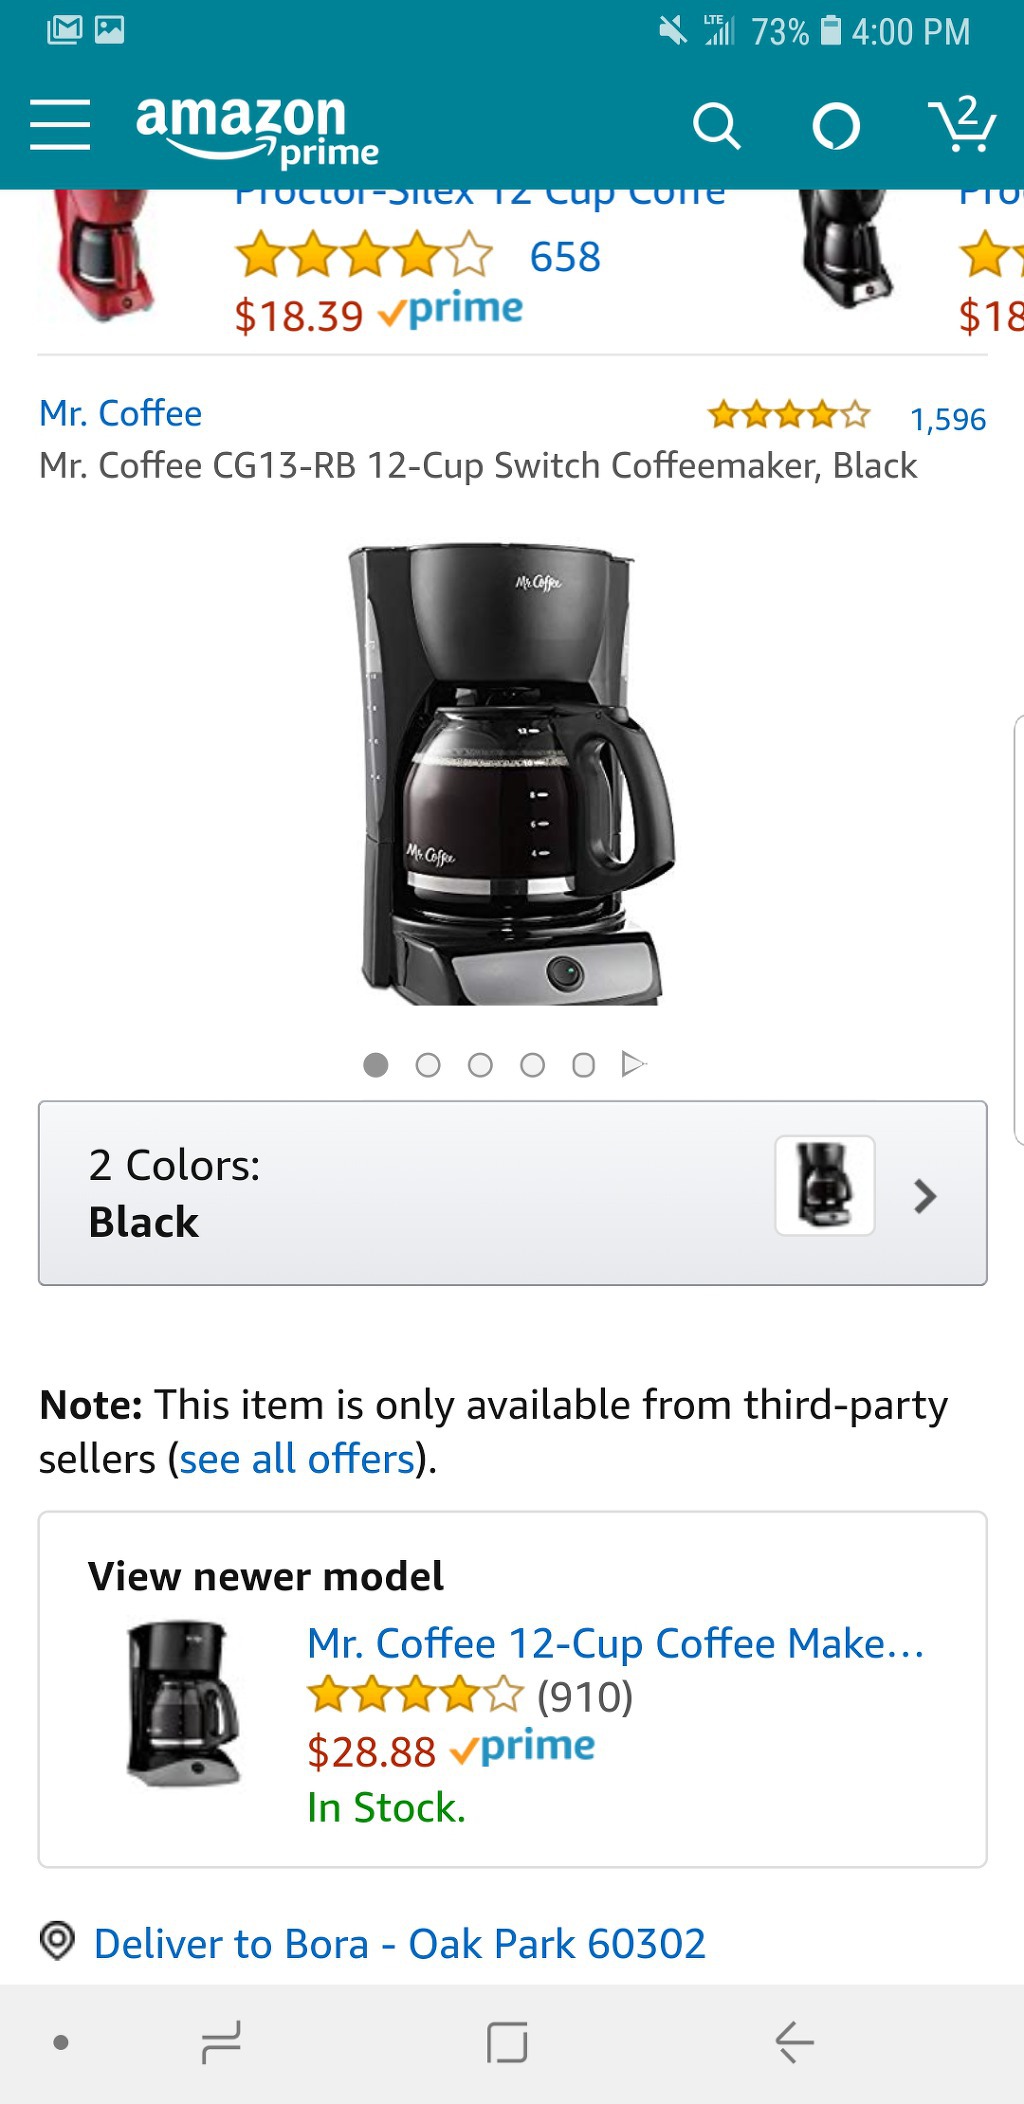This screenshot has height=2104, width=1024.
Task: Open the see all offers link
Action: click(x=297, y=1459)
